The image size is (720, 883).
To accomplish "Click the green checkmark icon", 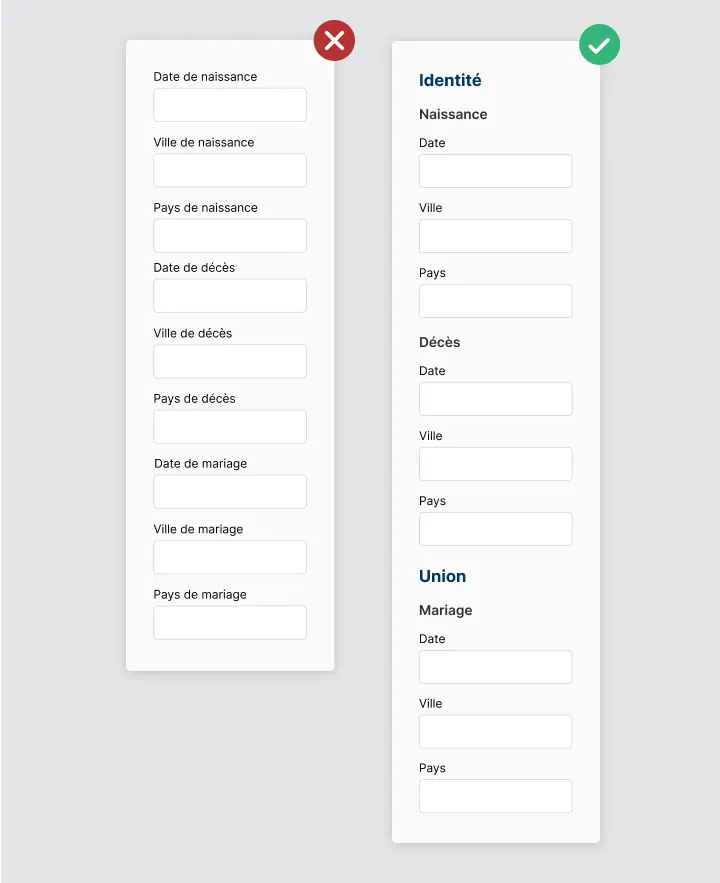I will point(600,45).
